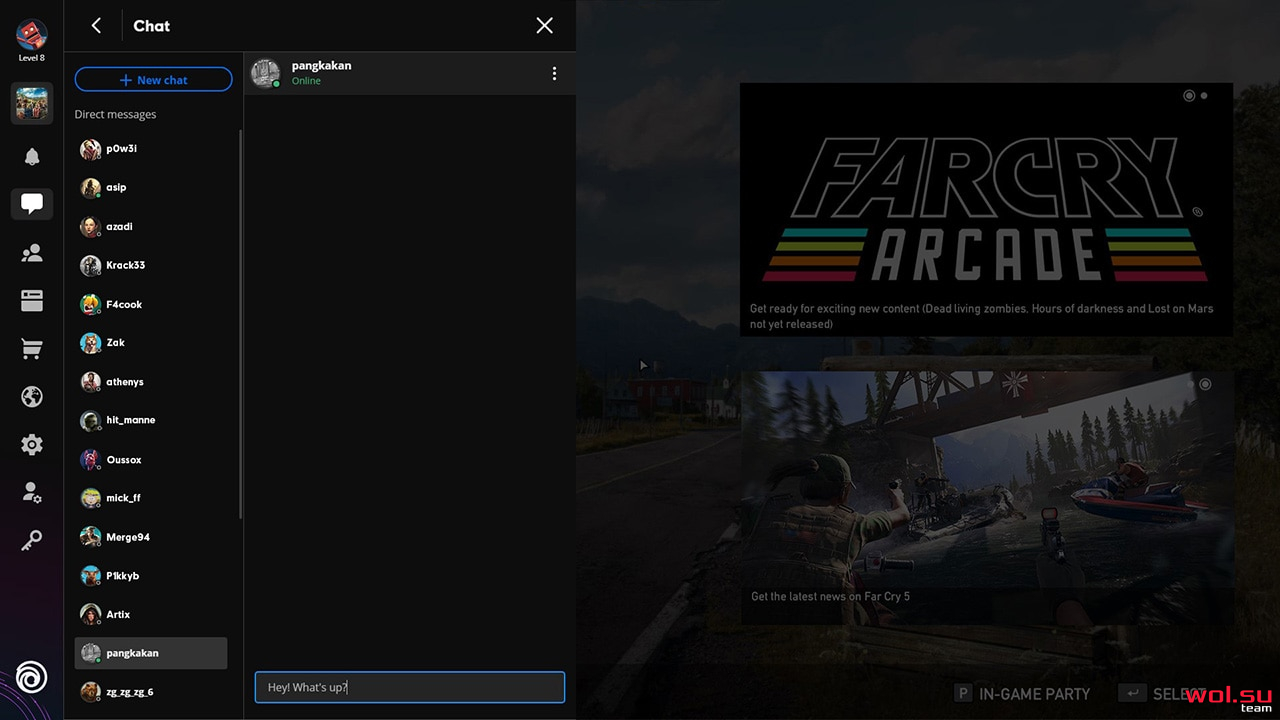The image size is (1280, 720).
Task: Open the settings gear icon
Action: pyautogui.click(x=32, y=445)
